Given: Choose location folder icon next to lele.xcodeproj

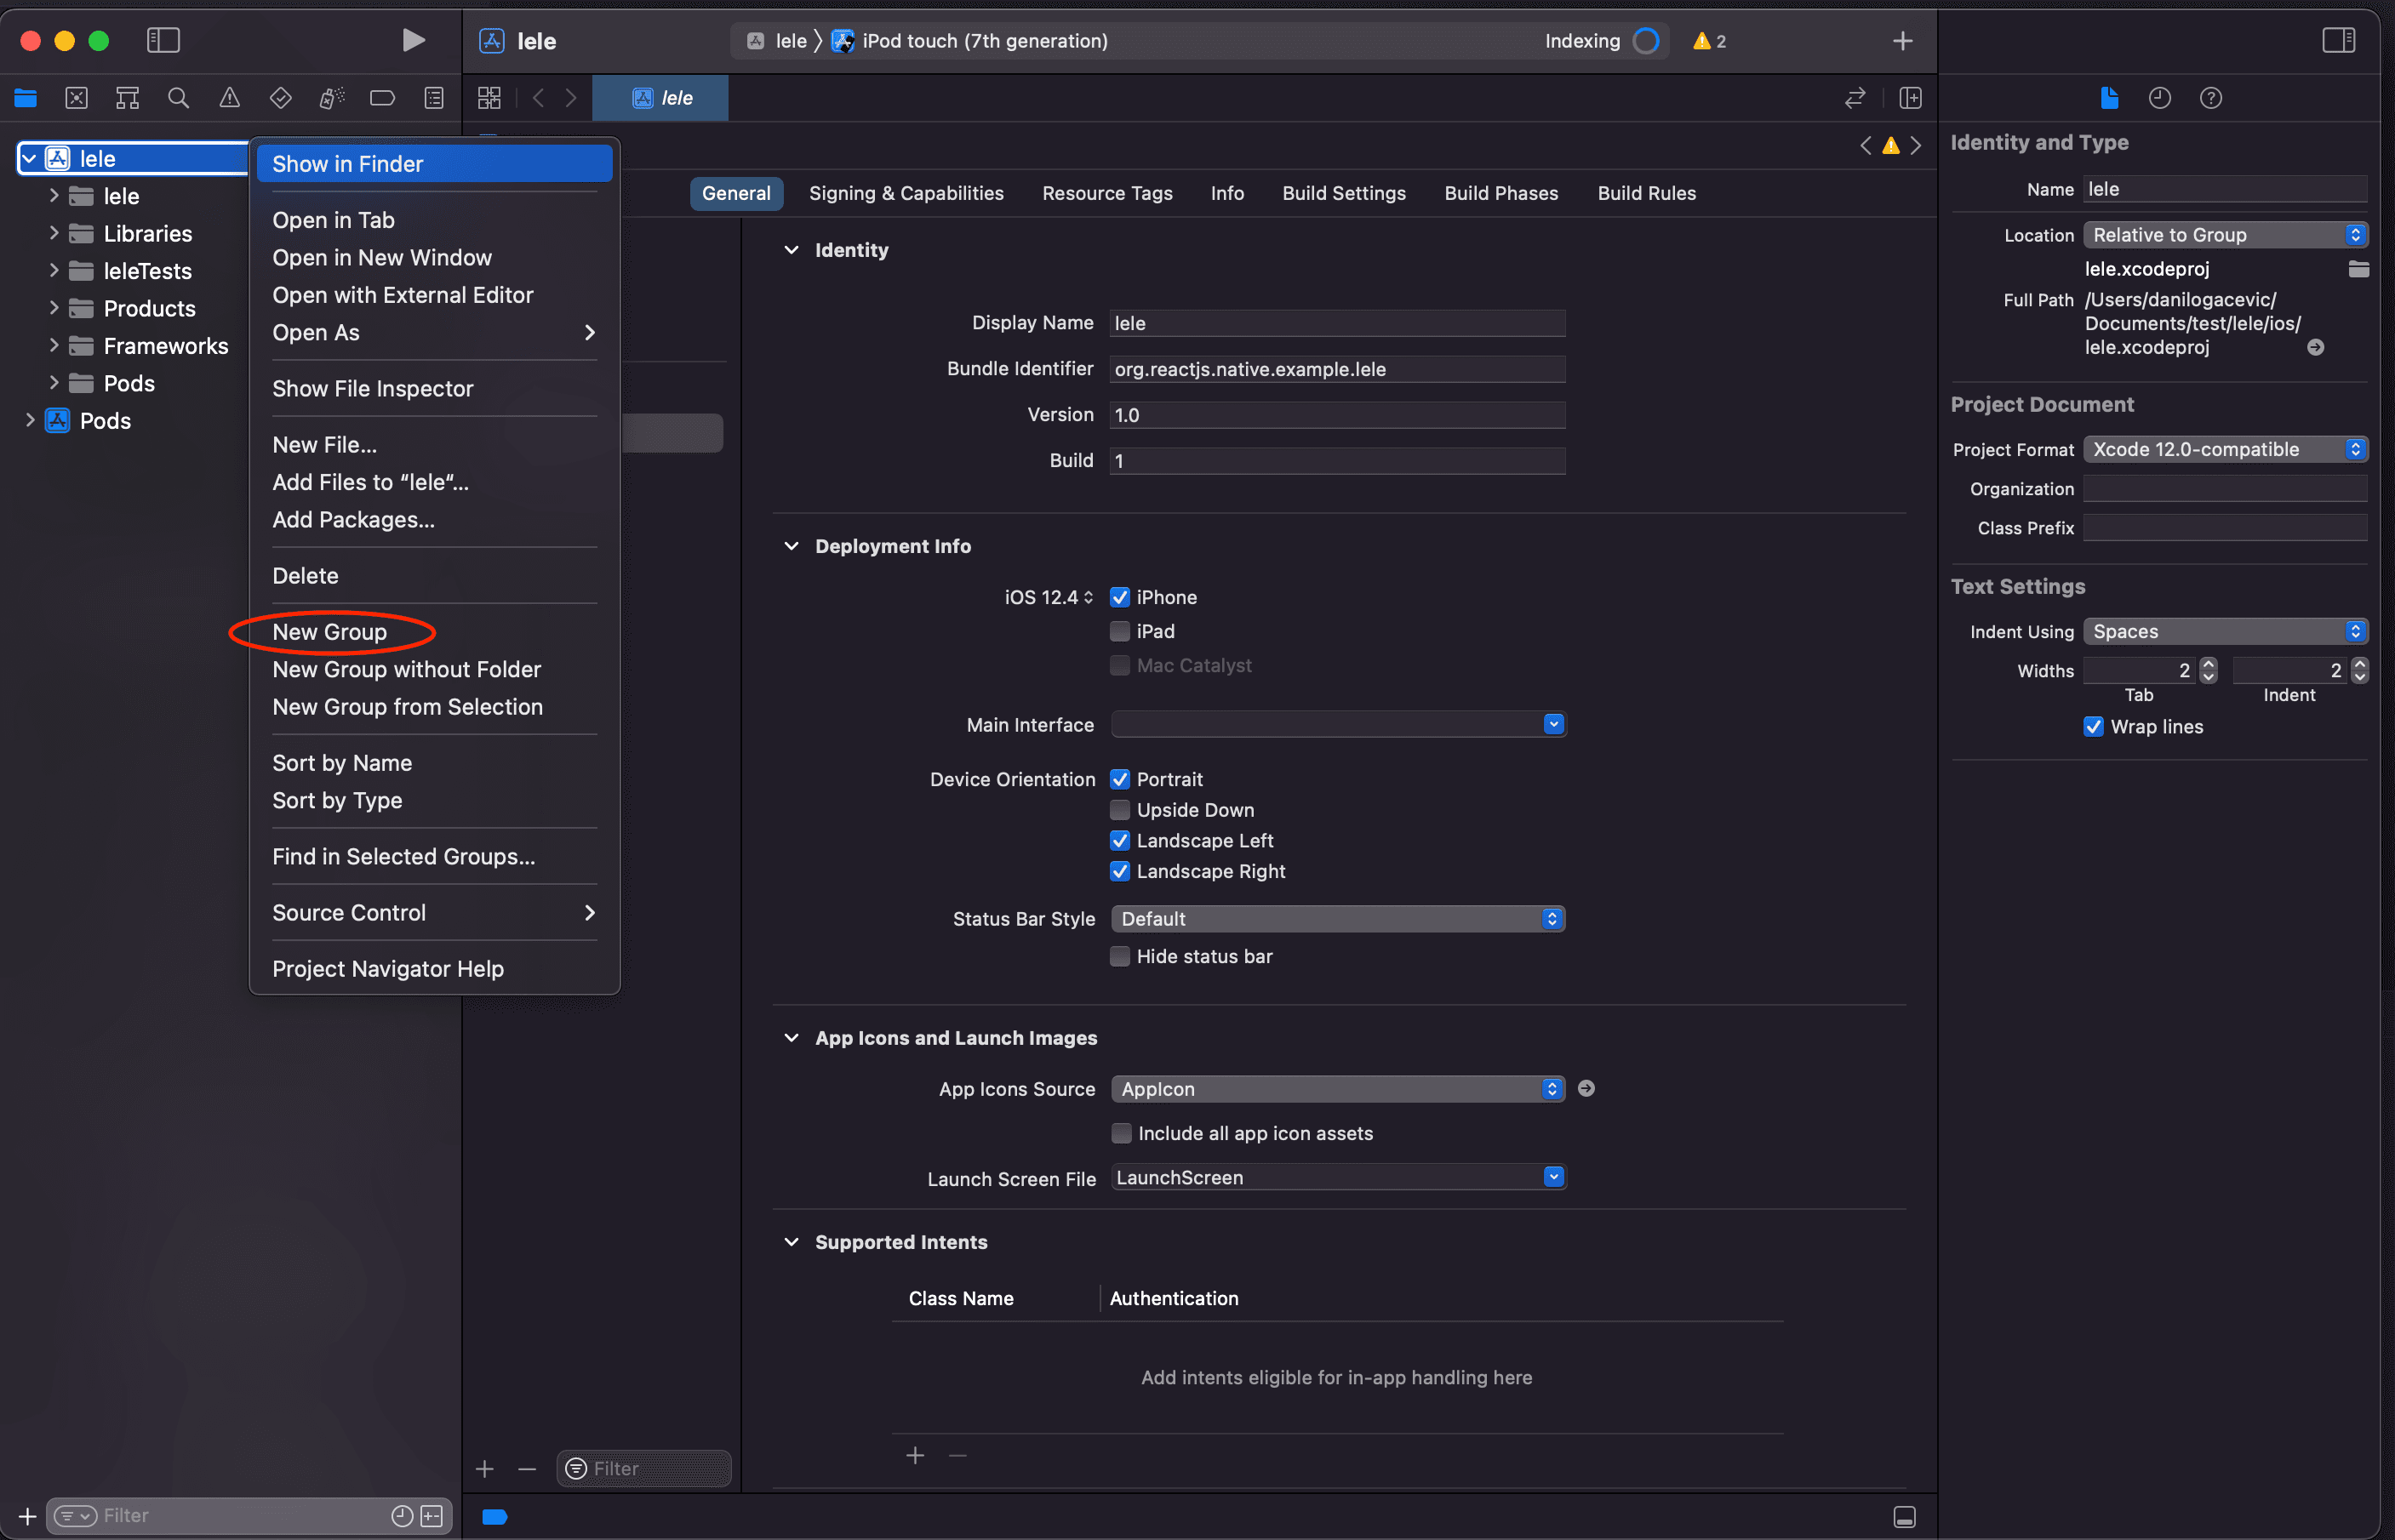Looking at the screenshot, I should (2358, 269).
